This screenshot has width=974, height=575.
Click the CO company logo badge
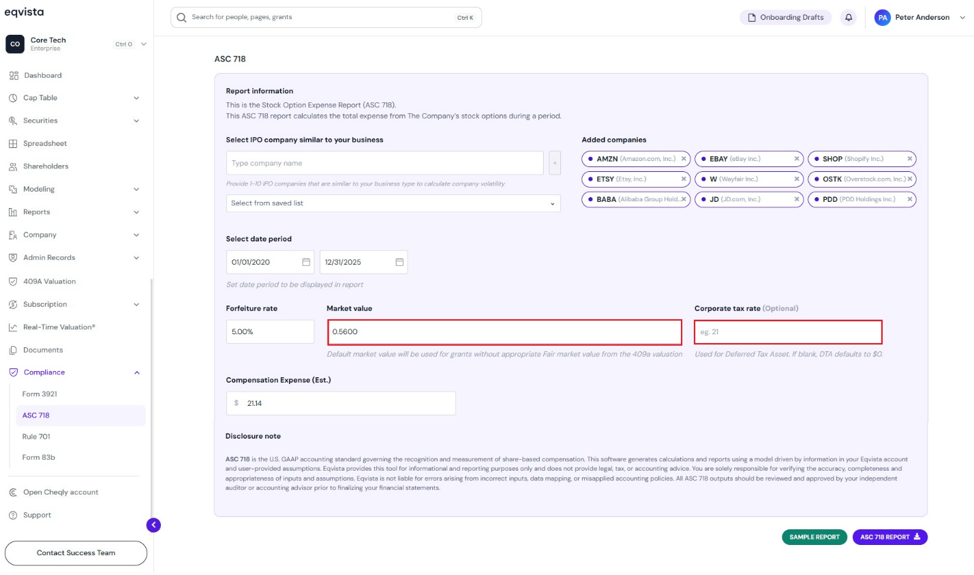pos(15,44)
